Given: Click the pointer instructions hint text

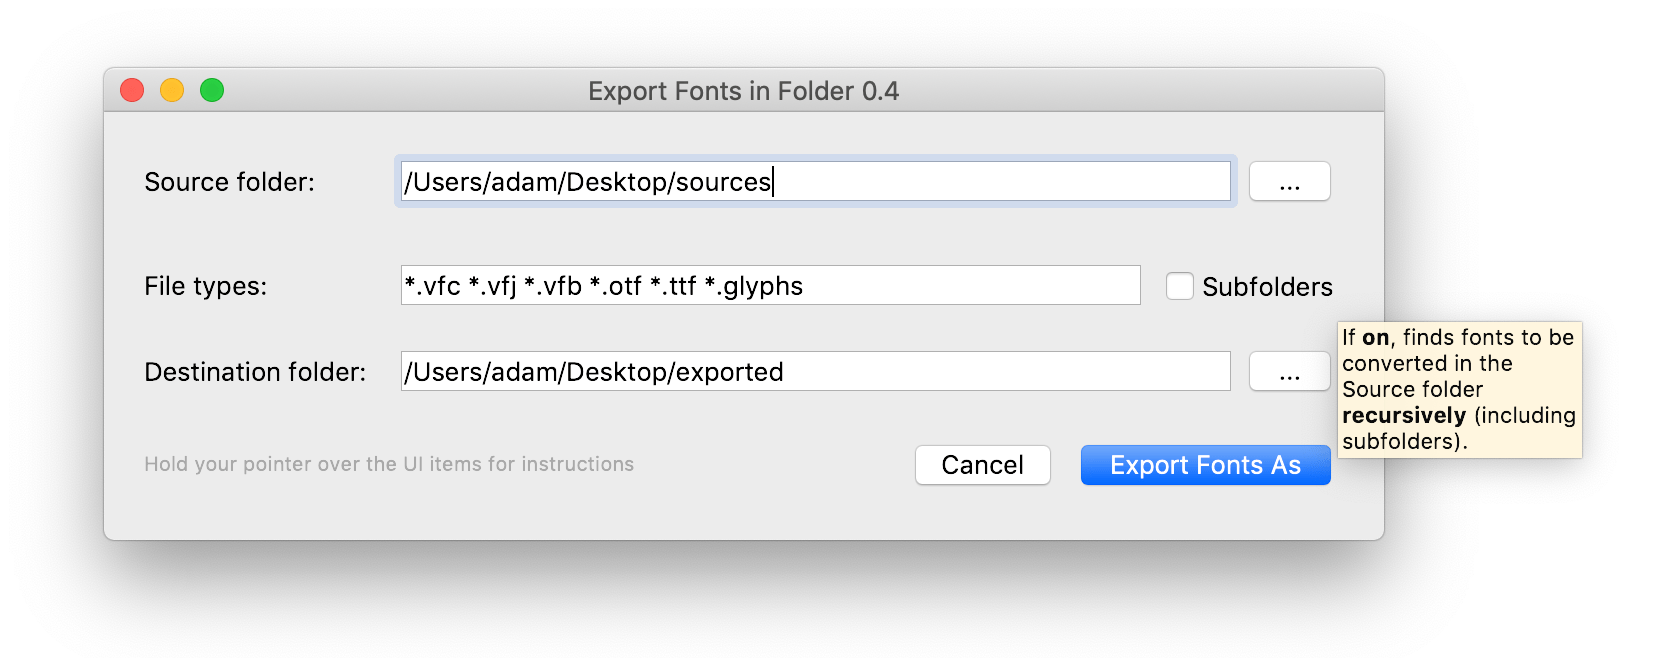Looking at the screenshot, I should point(389,464).
